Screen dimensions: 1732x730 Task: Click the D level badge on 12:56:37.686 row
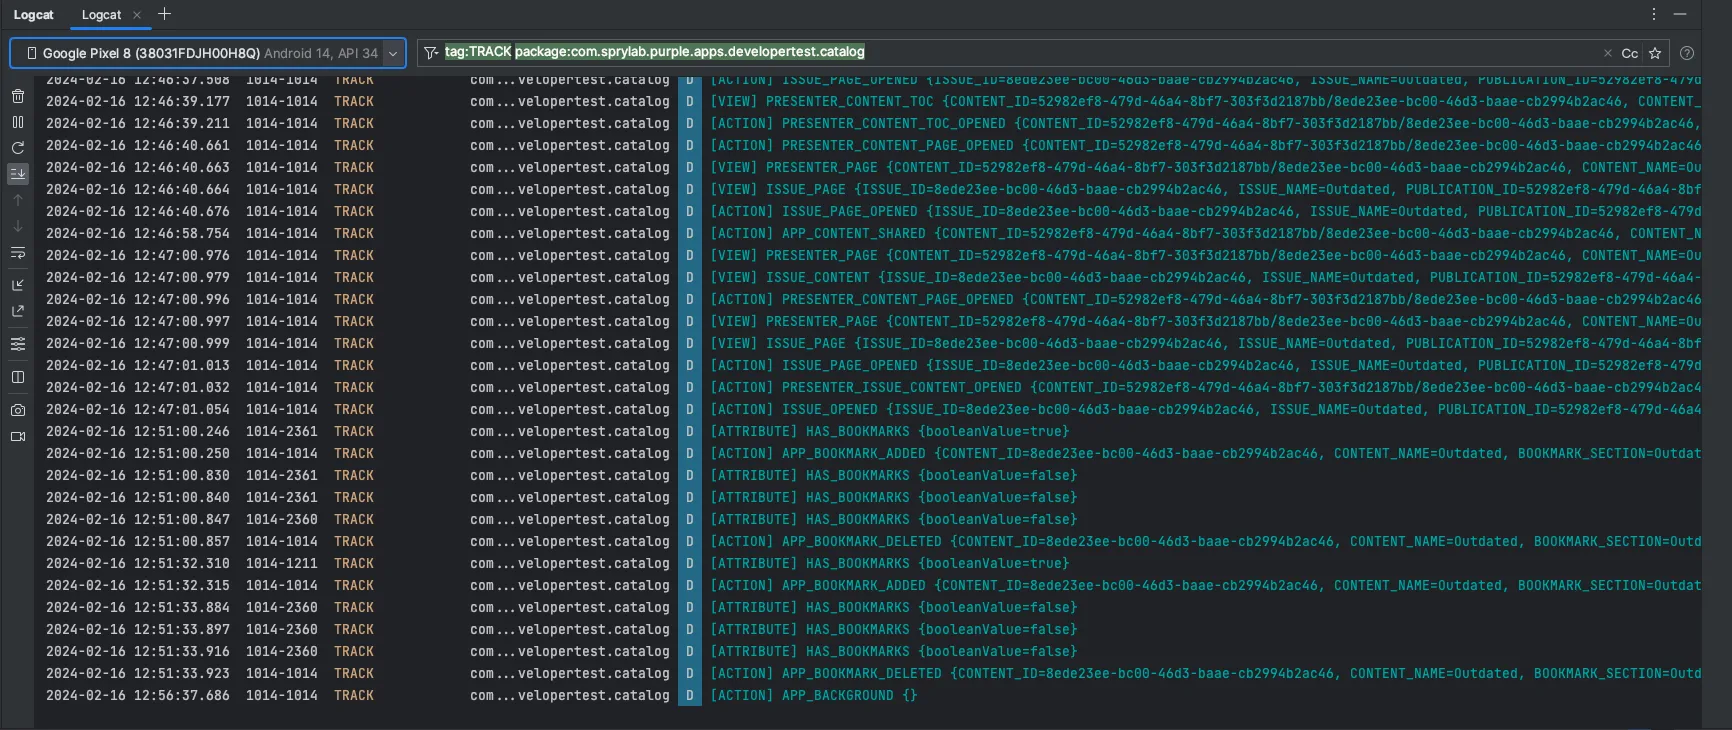[690, 695]
